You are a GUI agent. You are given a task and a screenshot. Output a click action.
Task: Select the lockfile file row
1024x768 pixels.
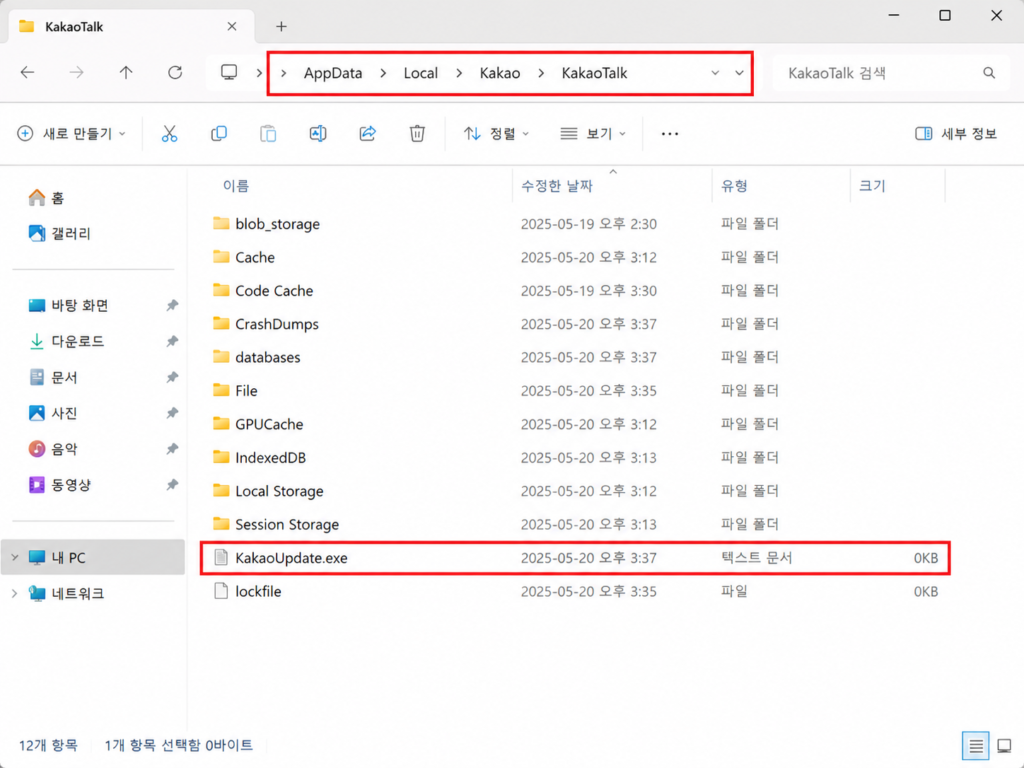(575, 591)
